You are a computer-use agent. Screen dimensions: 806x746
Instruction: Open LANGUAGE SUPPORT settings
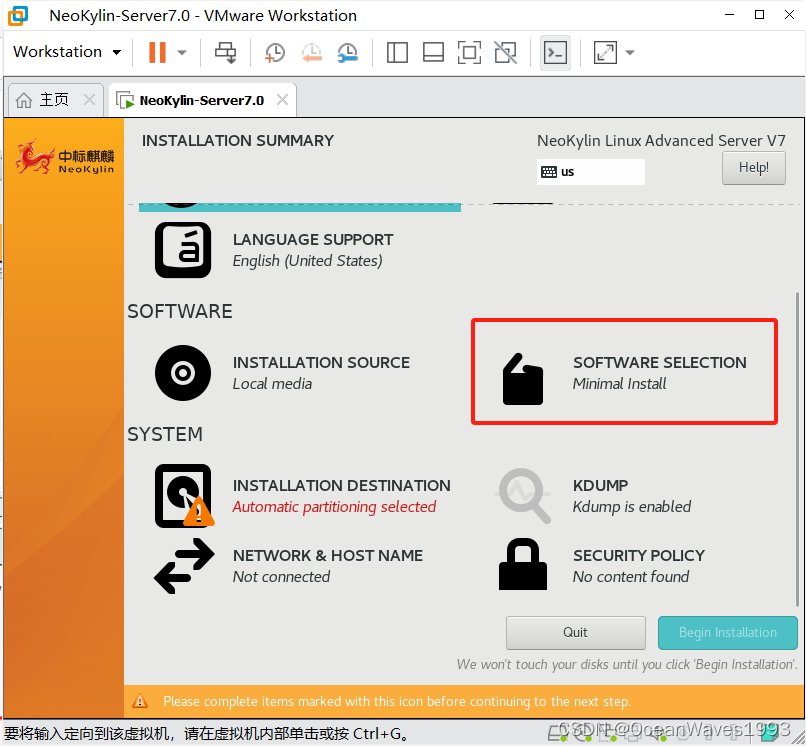pyautogui.click(x=313, y=250)
